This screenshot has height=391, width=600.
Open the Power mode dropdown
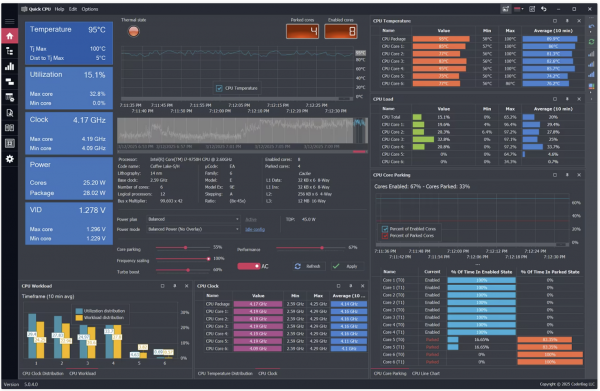click(x=194, y=229)
